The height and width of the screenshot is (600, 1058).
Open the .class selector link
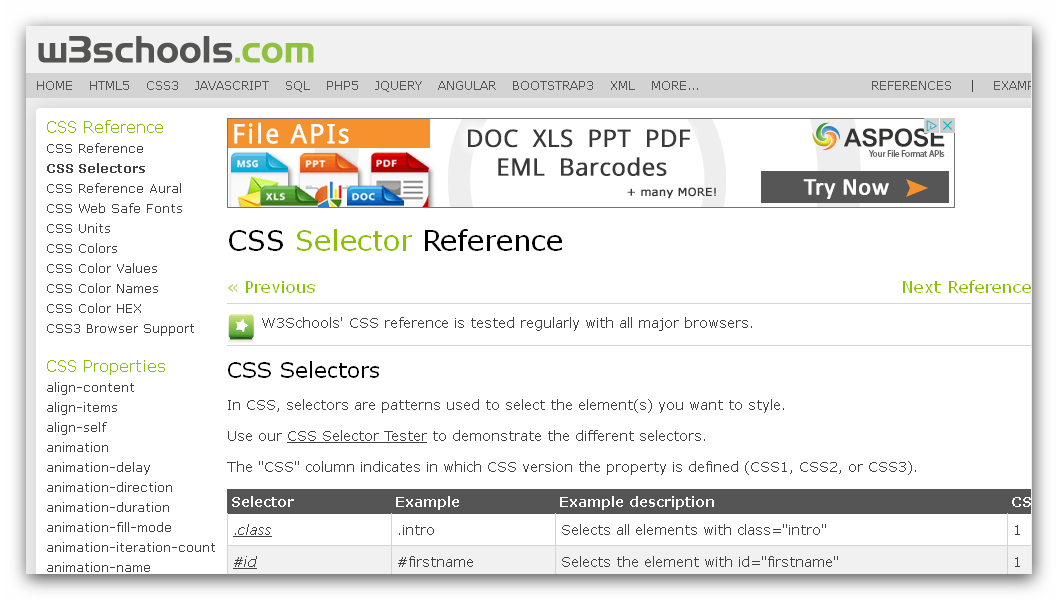click(x=252, y=530)
